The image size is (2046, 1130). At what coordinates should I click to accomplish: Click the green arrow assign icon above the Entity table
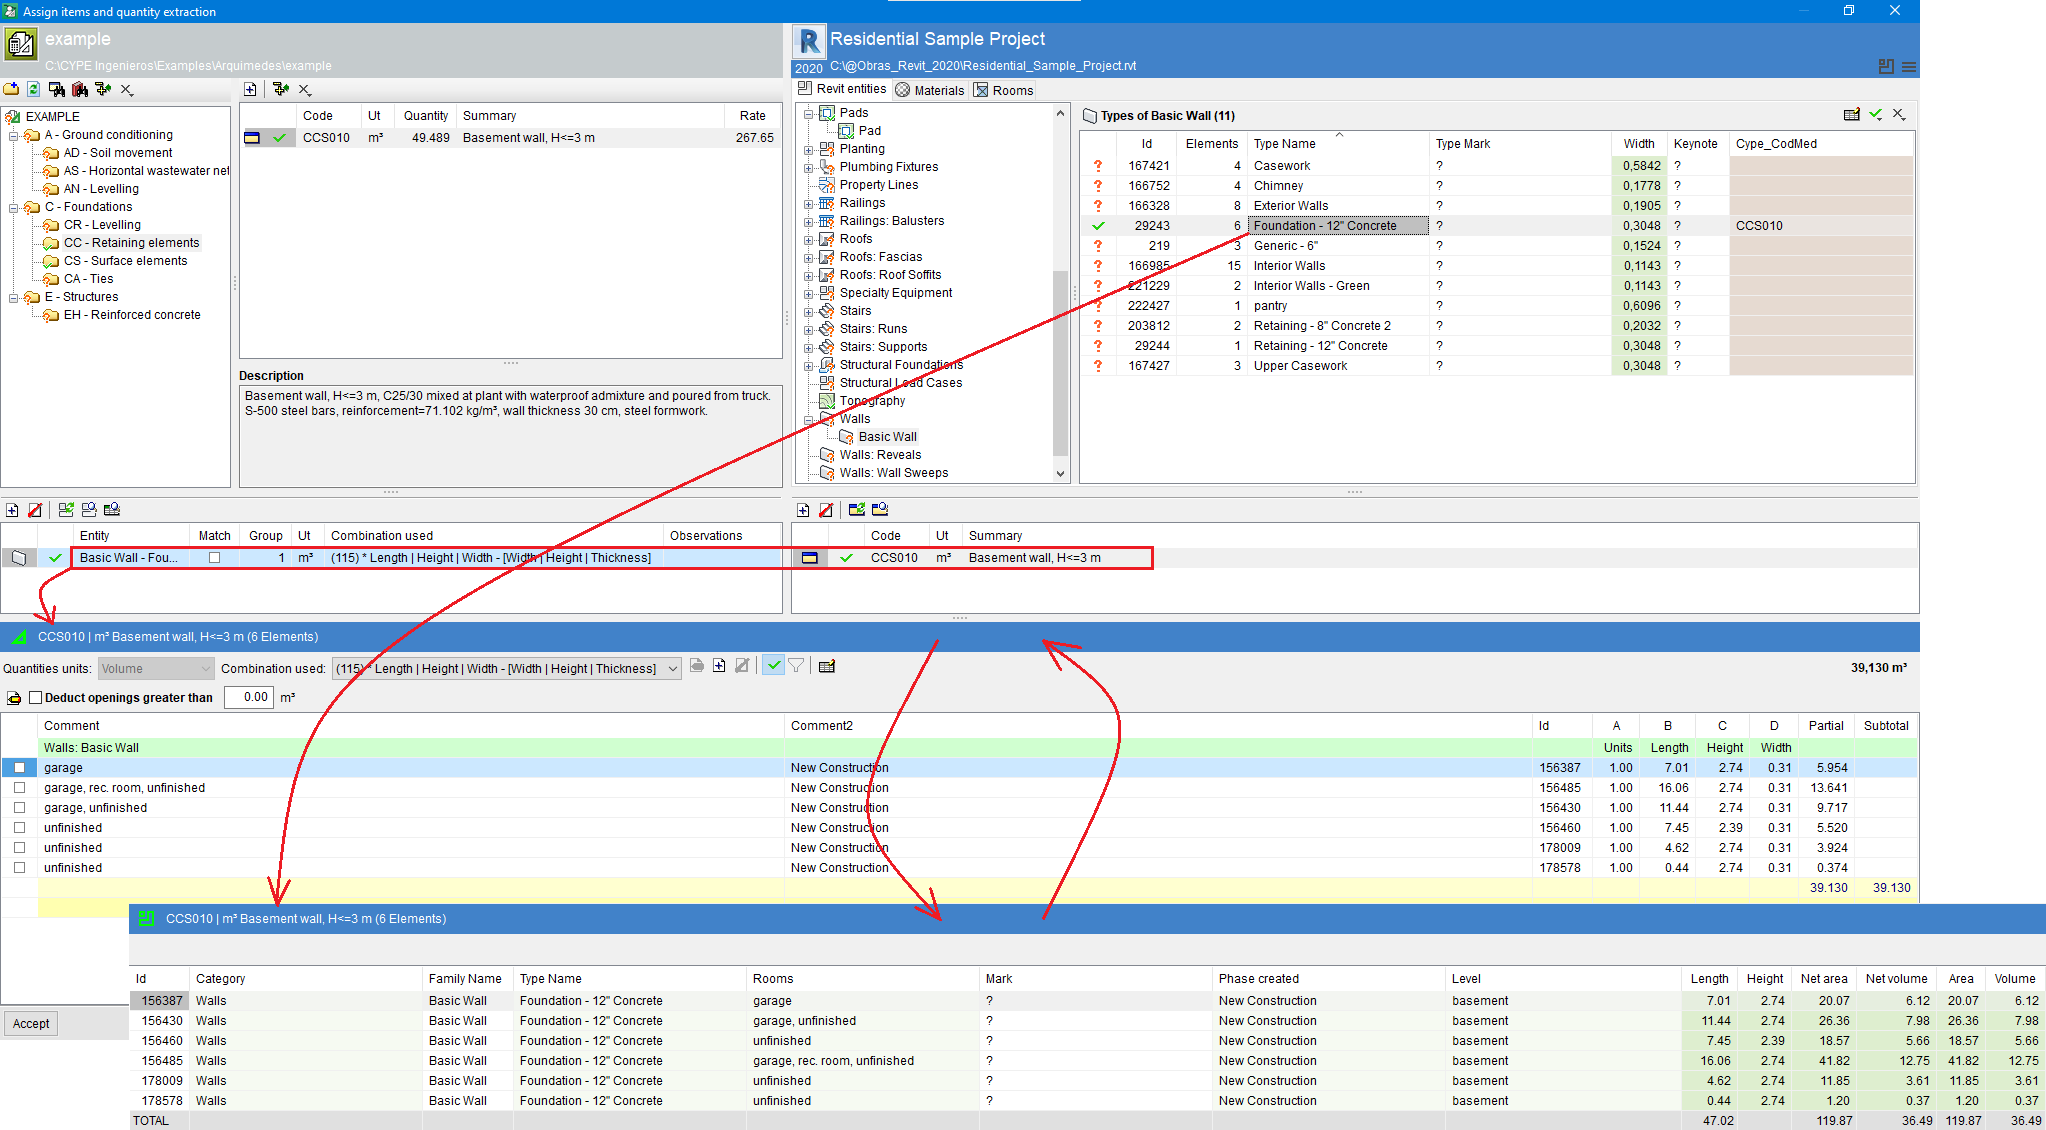pos(66,510)
